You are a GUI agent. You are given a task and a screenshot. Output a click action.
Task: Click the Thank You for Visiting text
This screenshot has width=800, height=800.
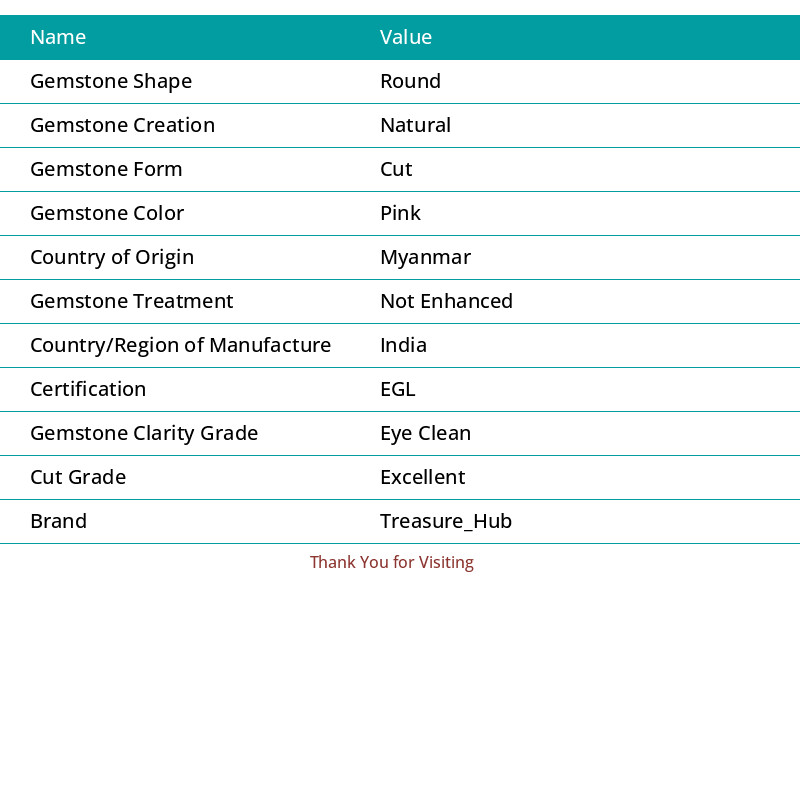392,562
